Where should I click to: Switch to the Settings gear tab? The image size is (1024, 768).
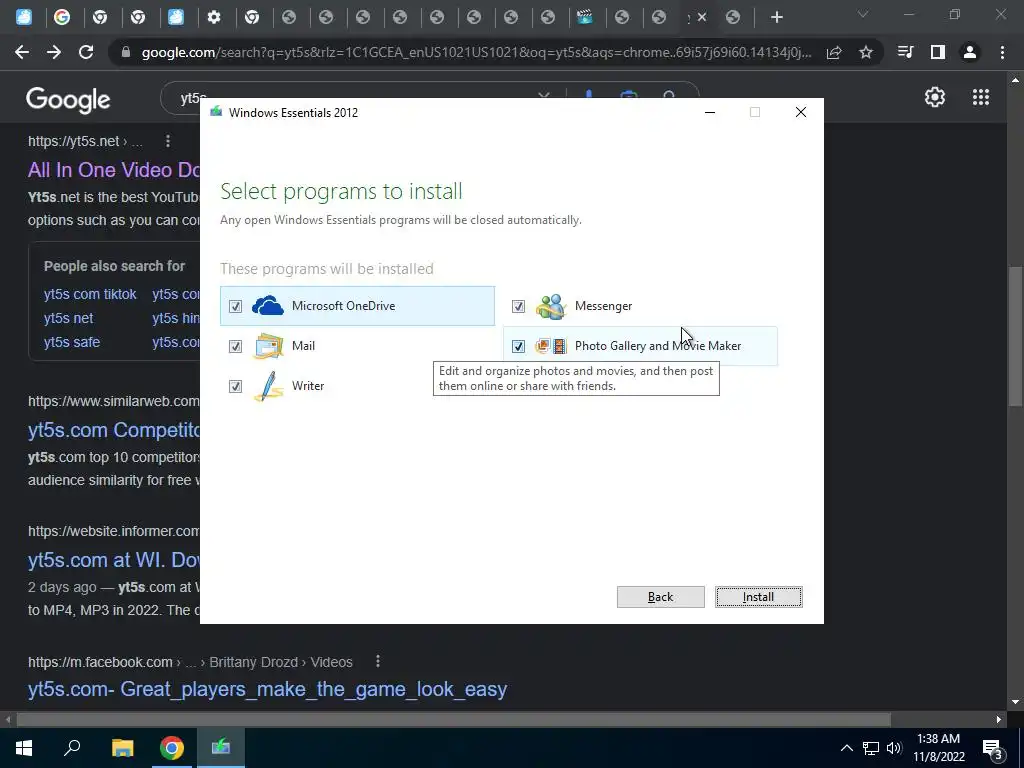[214, 17]
